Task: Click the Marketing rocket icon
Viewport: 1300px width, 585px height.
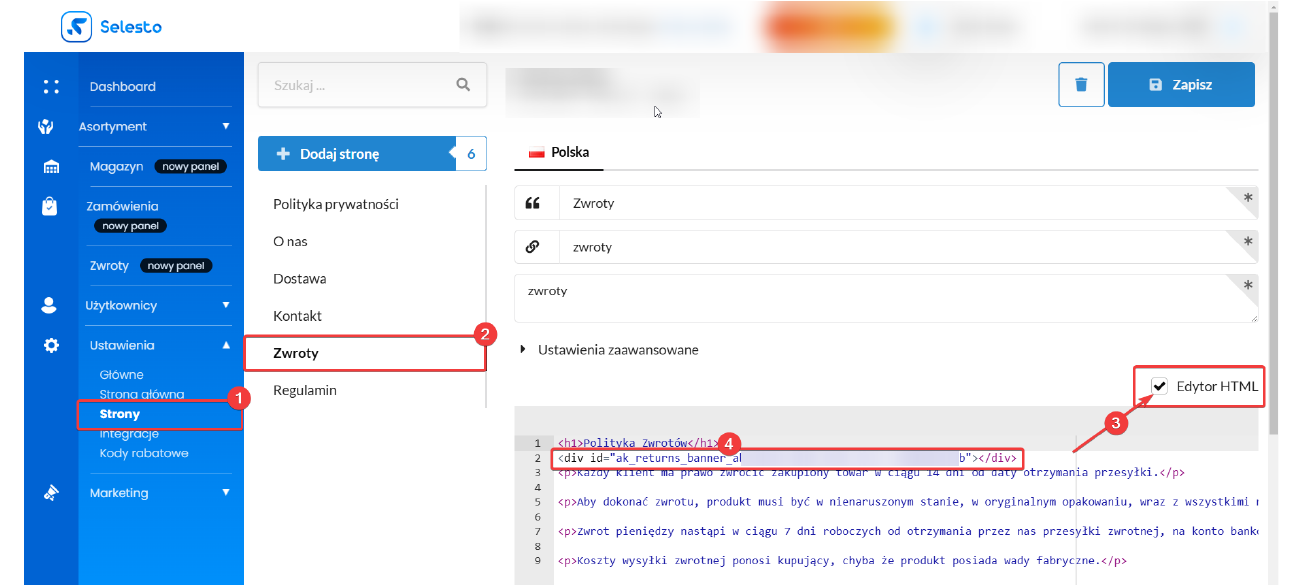Action: click(51, 493)
